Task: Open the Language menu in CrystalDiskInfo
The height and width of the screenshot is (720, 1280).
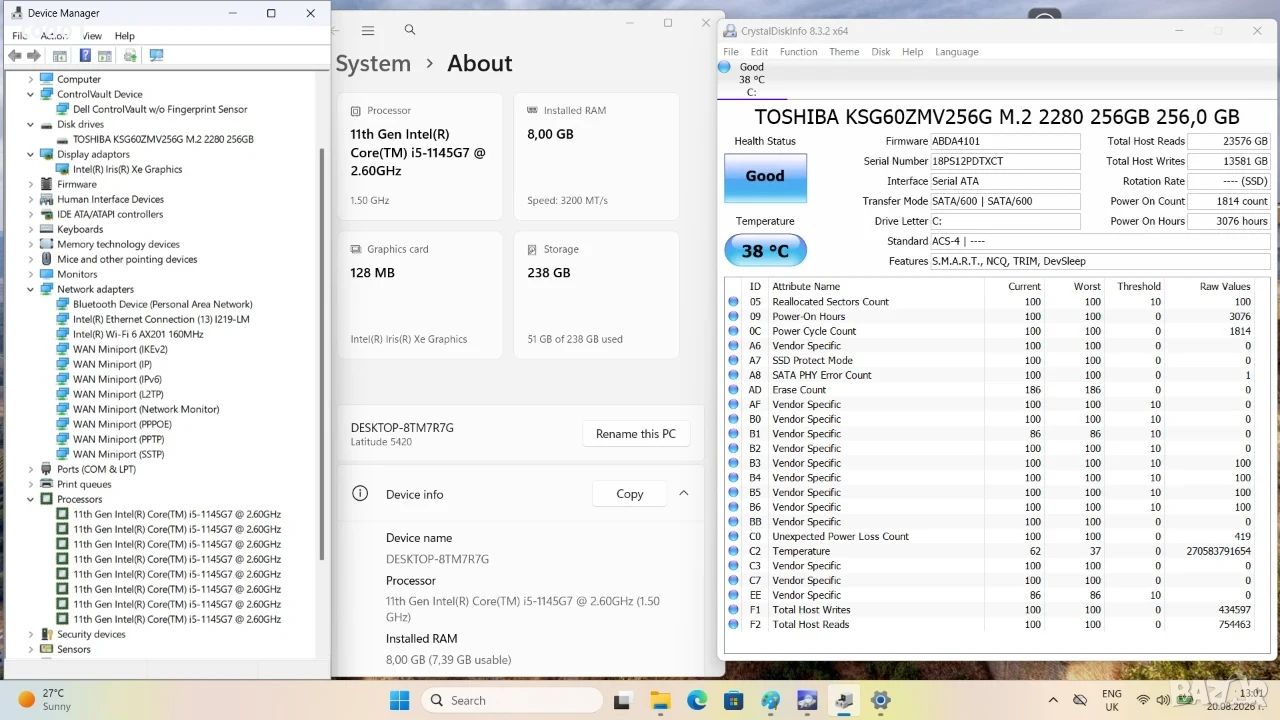Action: [x=957, y=52]
